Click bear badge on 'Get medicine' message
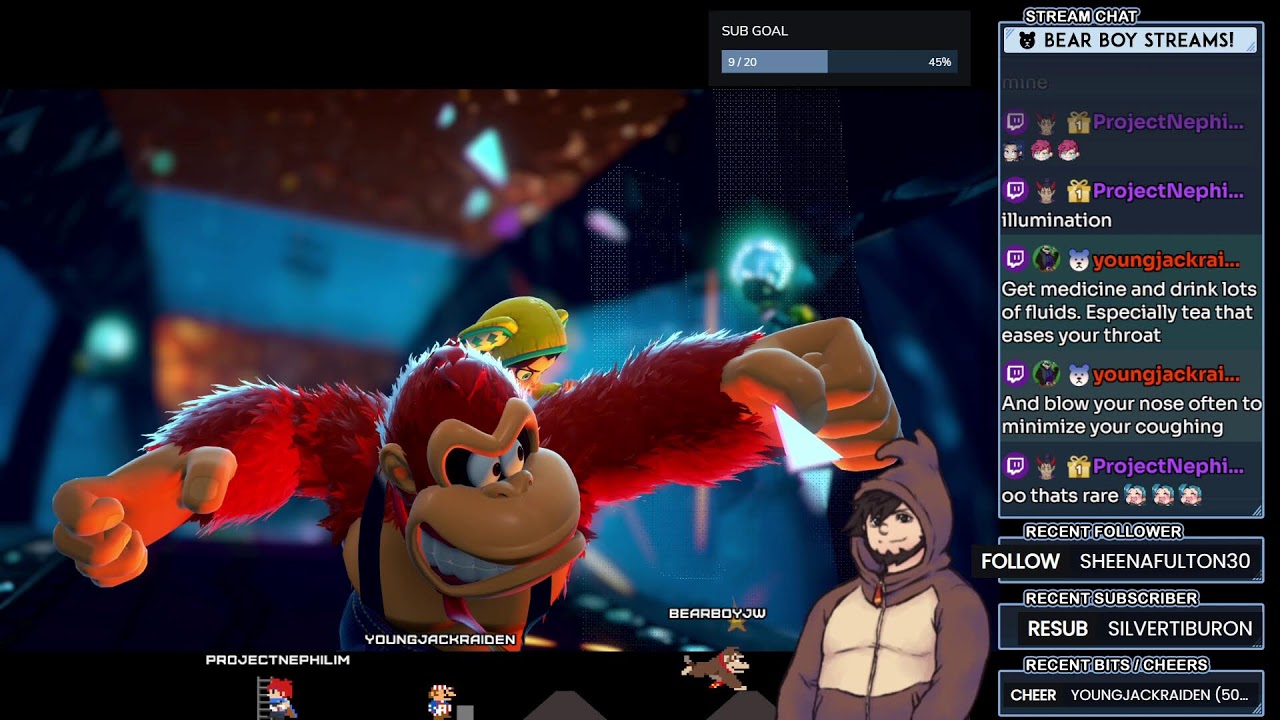This screenshot has width=1280, height=720. pyautogui.click(x=1078, y=260)
